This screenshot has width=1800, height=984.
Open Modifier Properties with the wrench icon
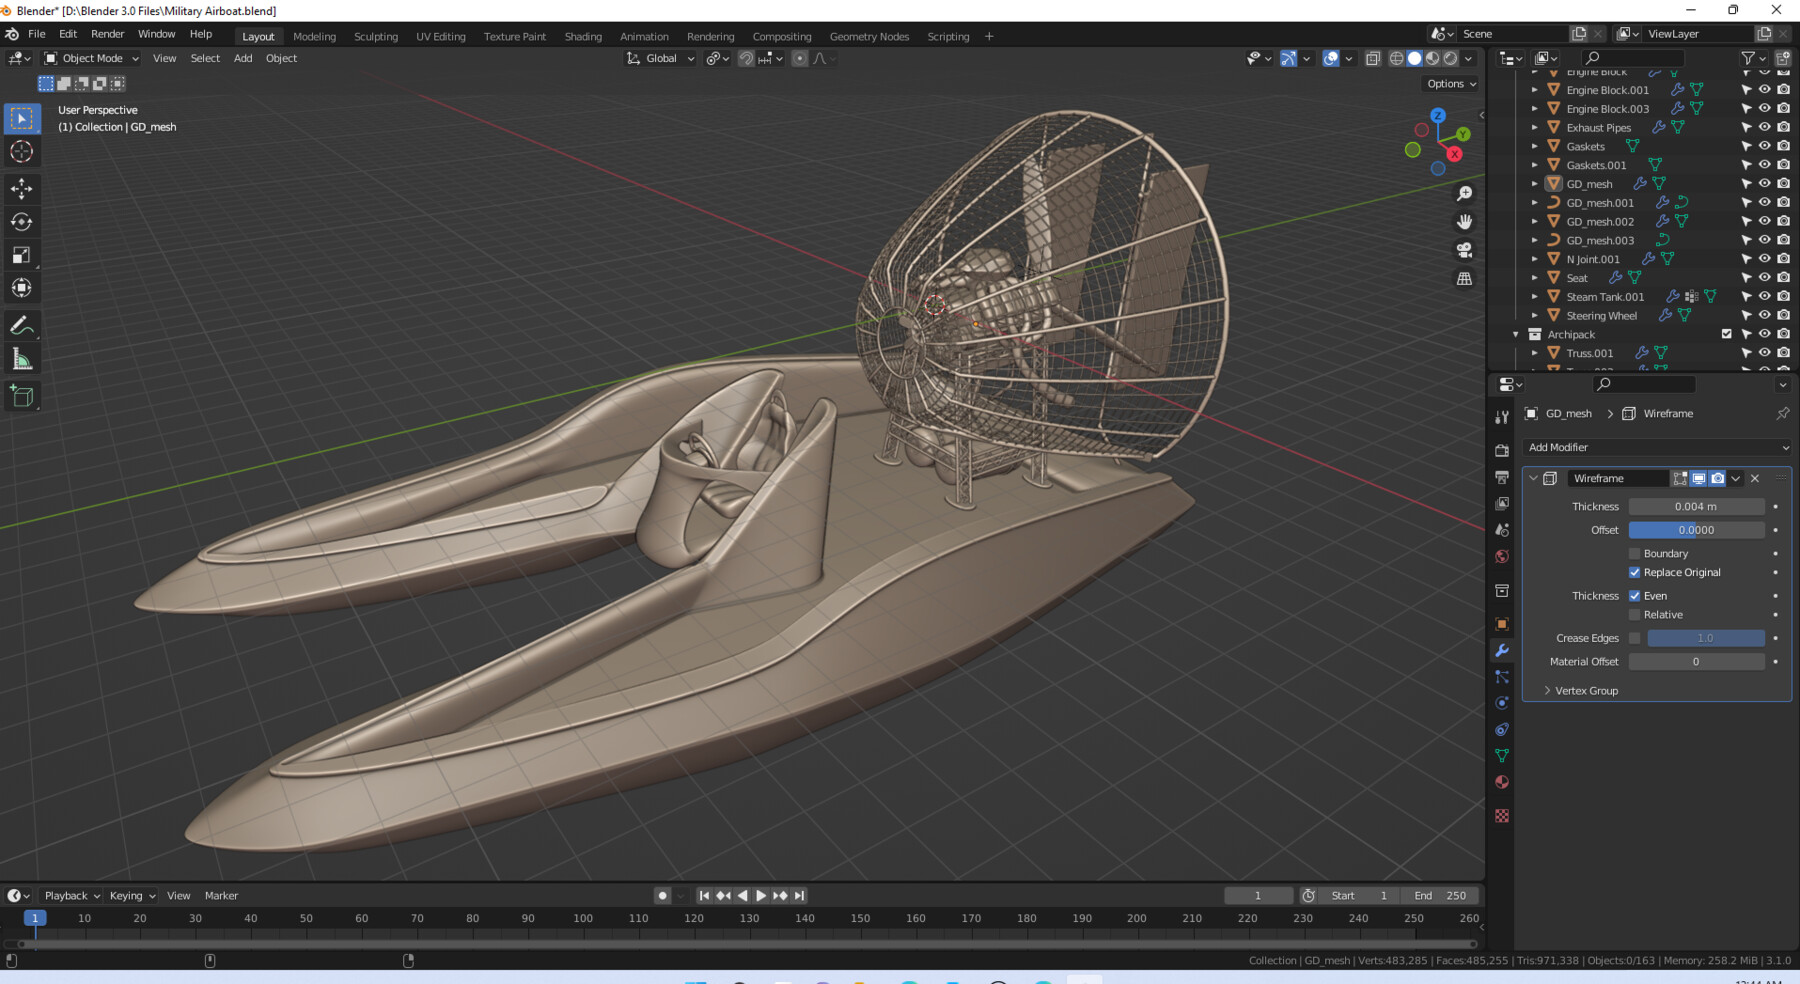pyautogui.click(x=1501, y=650)
